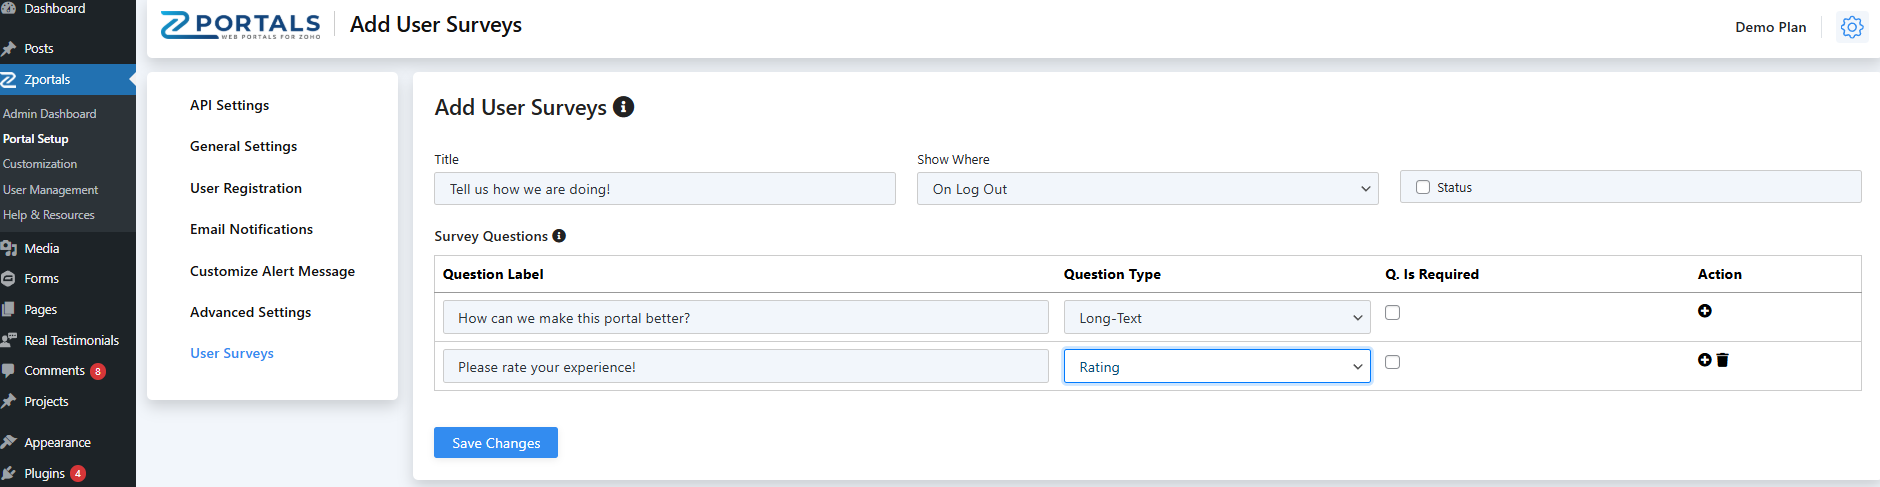The image size is (1880, 487).
Task: Click the info icon beside Add User Surveys heading
Action: point(623,107)
